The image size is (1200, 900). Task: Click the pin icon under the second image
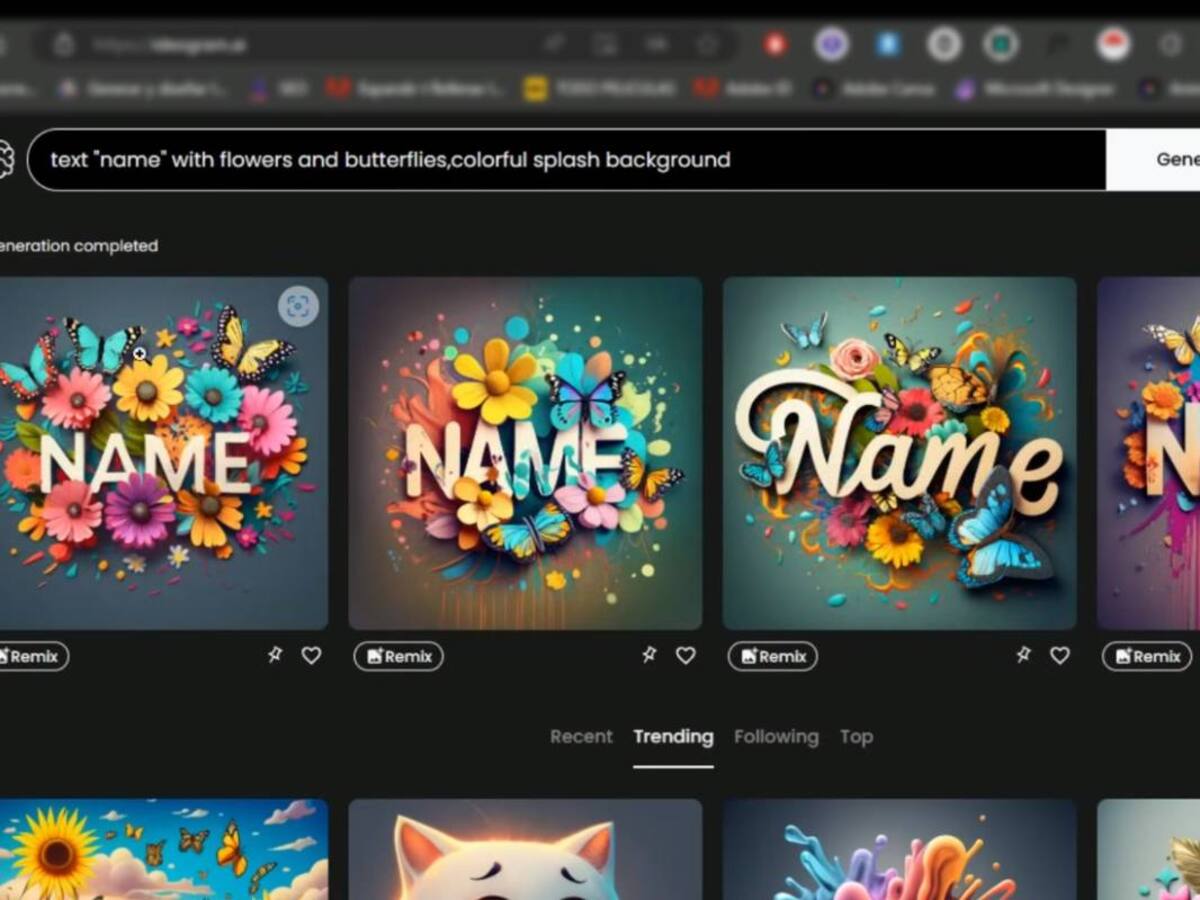click(649, 655)
